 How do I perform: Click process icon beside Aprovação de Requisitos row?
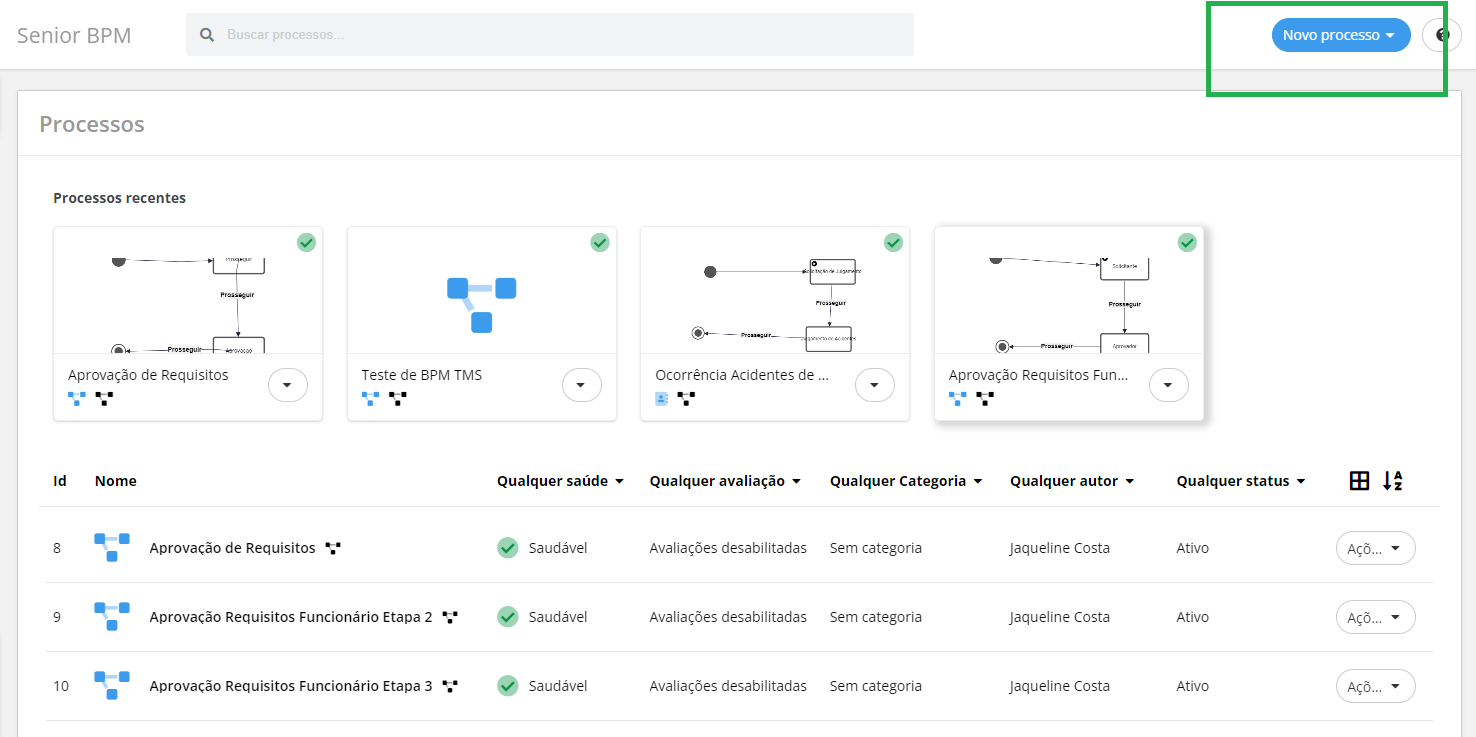(x=112, y=548)
